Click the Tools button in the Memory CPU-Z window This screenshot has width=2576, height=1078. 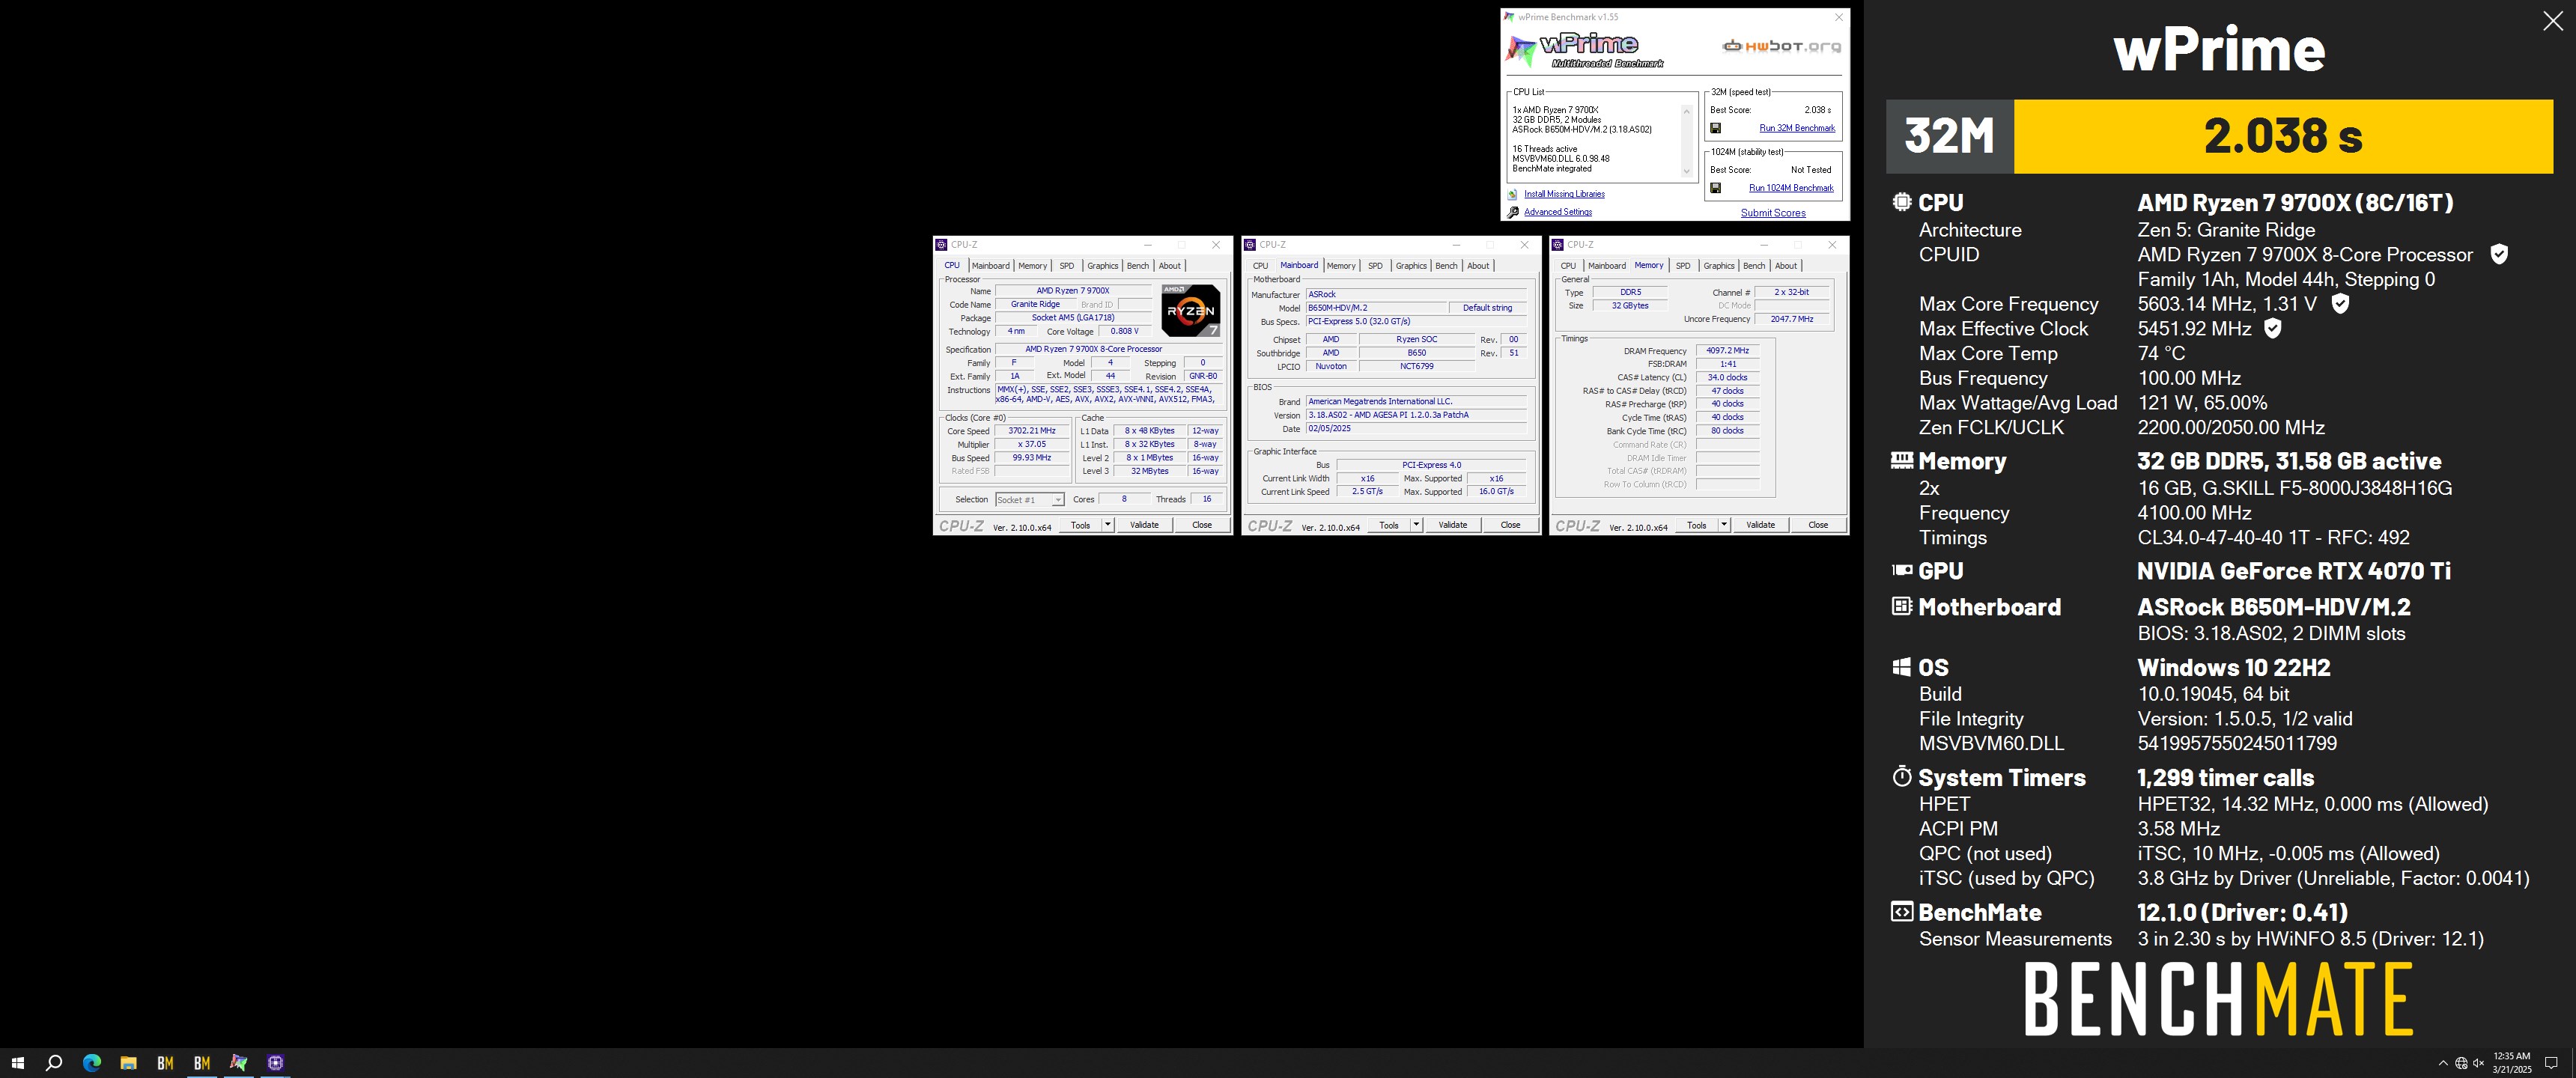tap(1696, 524)
